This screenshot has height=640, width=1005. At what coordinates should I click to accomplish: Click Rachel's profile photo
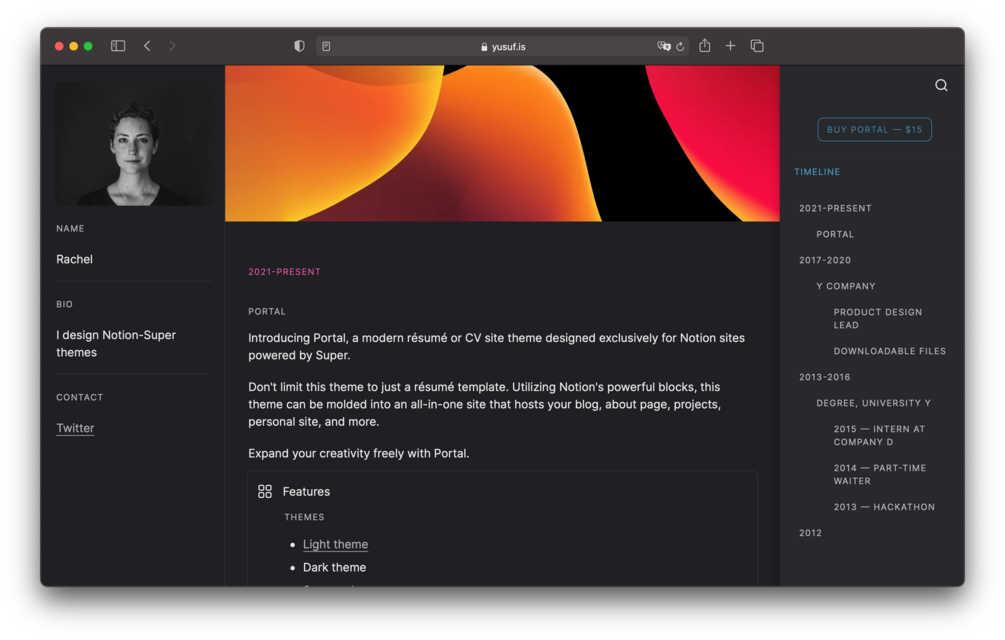tap(134, 144)
